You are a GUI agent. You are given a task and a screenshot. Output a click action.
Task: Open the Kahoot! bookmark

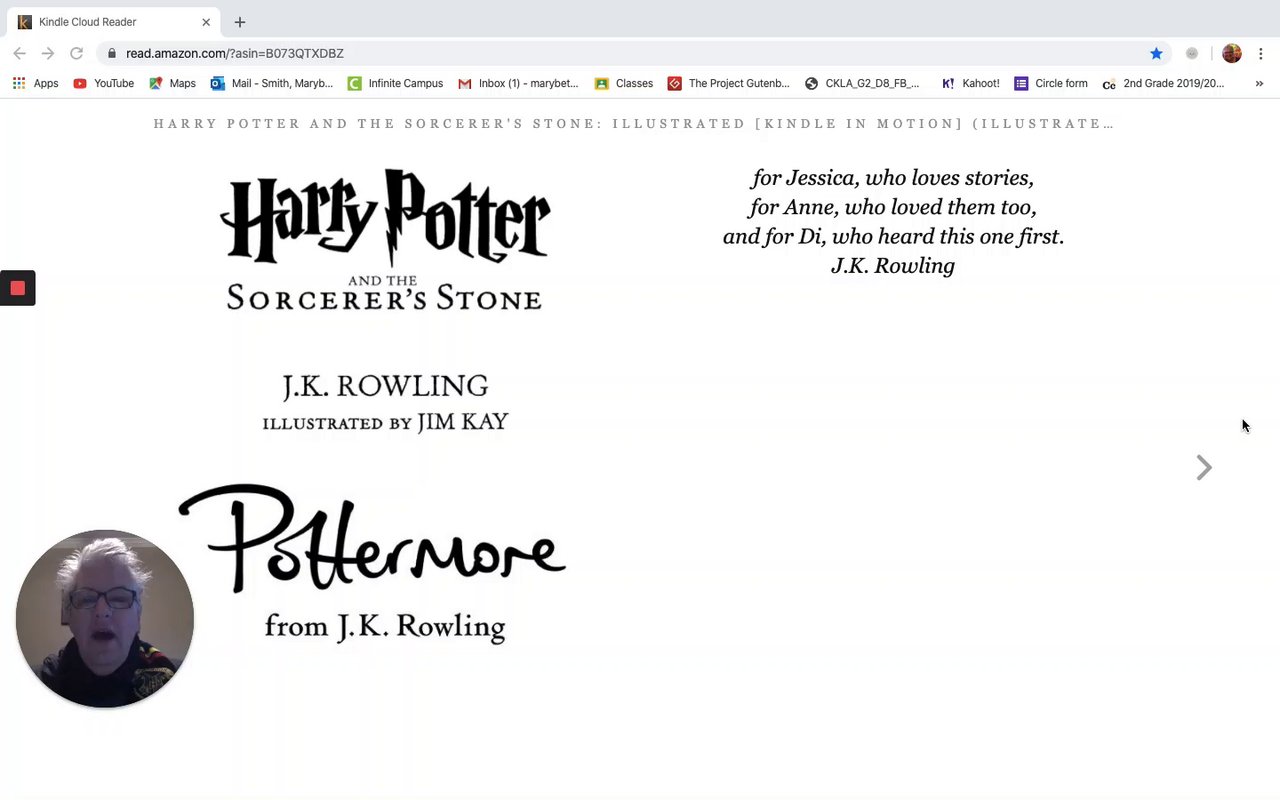pos(970,83)
